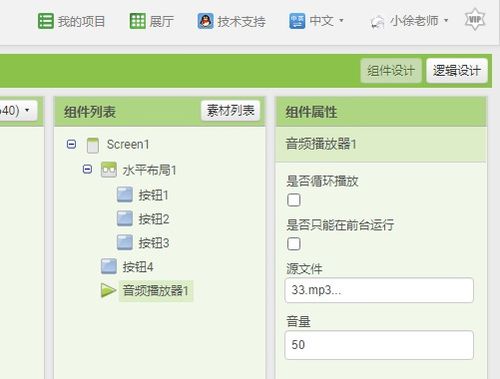Click the 音量 field showing 50
The height and width of the screenshot is (379, 500).
click(379, 345)
